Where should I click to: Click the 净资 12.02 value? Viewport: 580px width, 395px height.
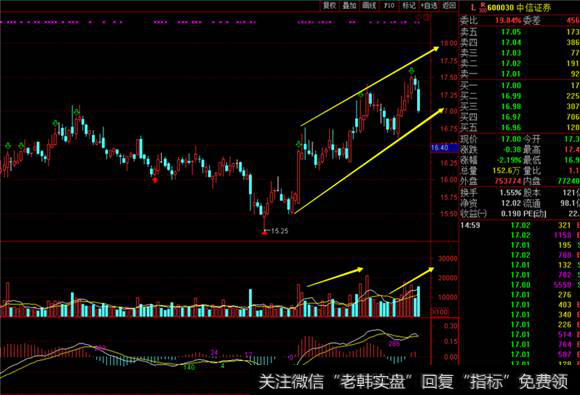pos(511,203)
